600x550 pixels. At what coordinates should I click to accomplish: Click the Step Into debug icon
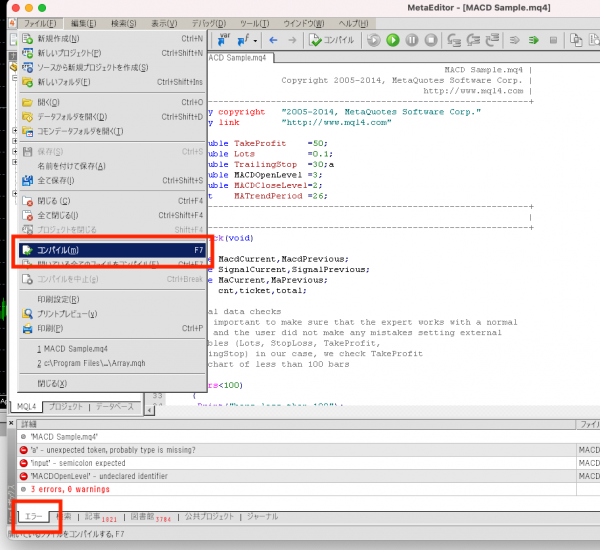(x=454, y=40)
